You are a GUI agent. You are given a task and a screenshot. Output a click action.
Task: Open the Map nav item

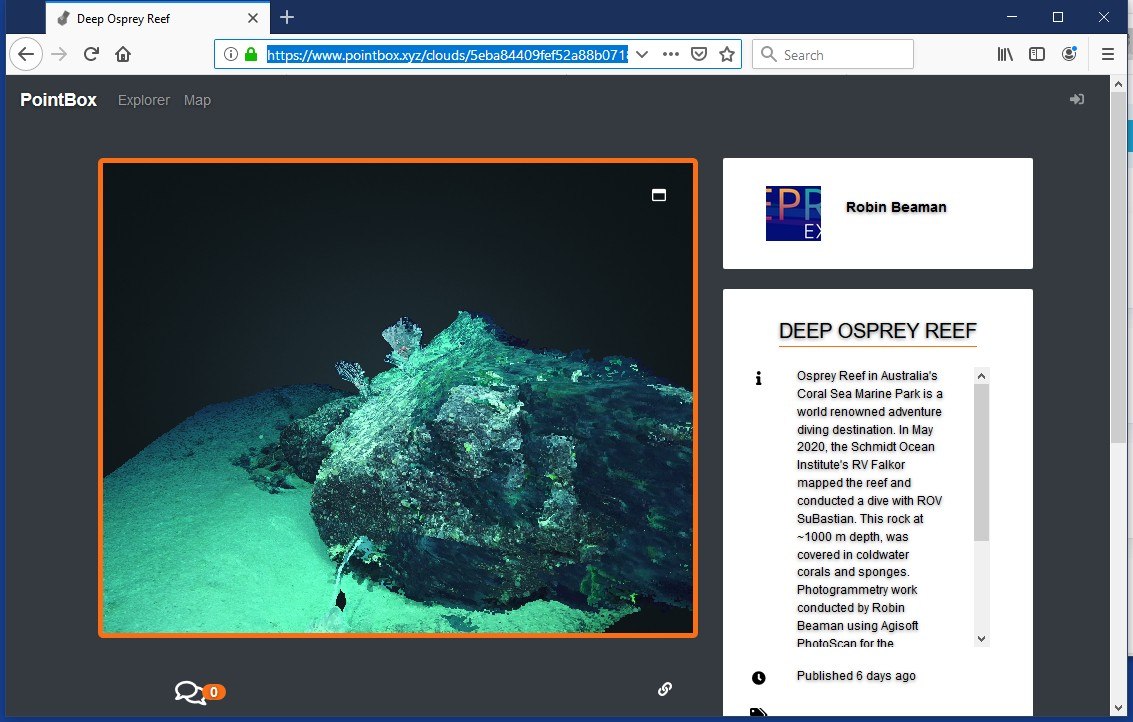197,100
